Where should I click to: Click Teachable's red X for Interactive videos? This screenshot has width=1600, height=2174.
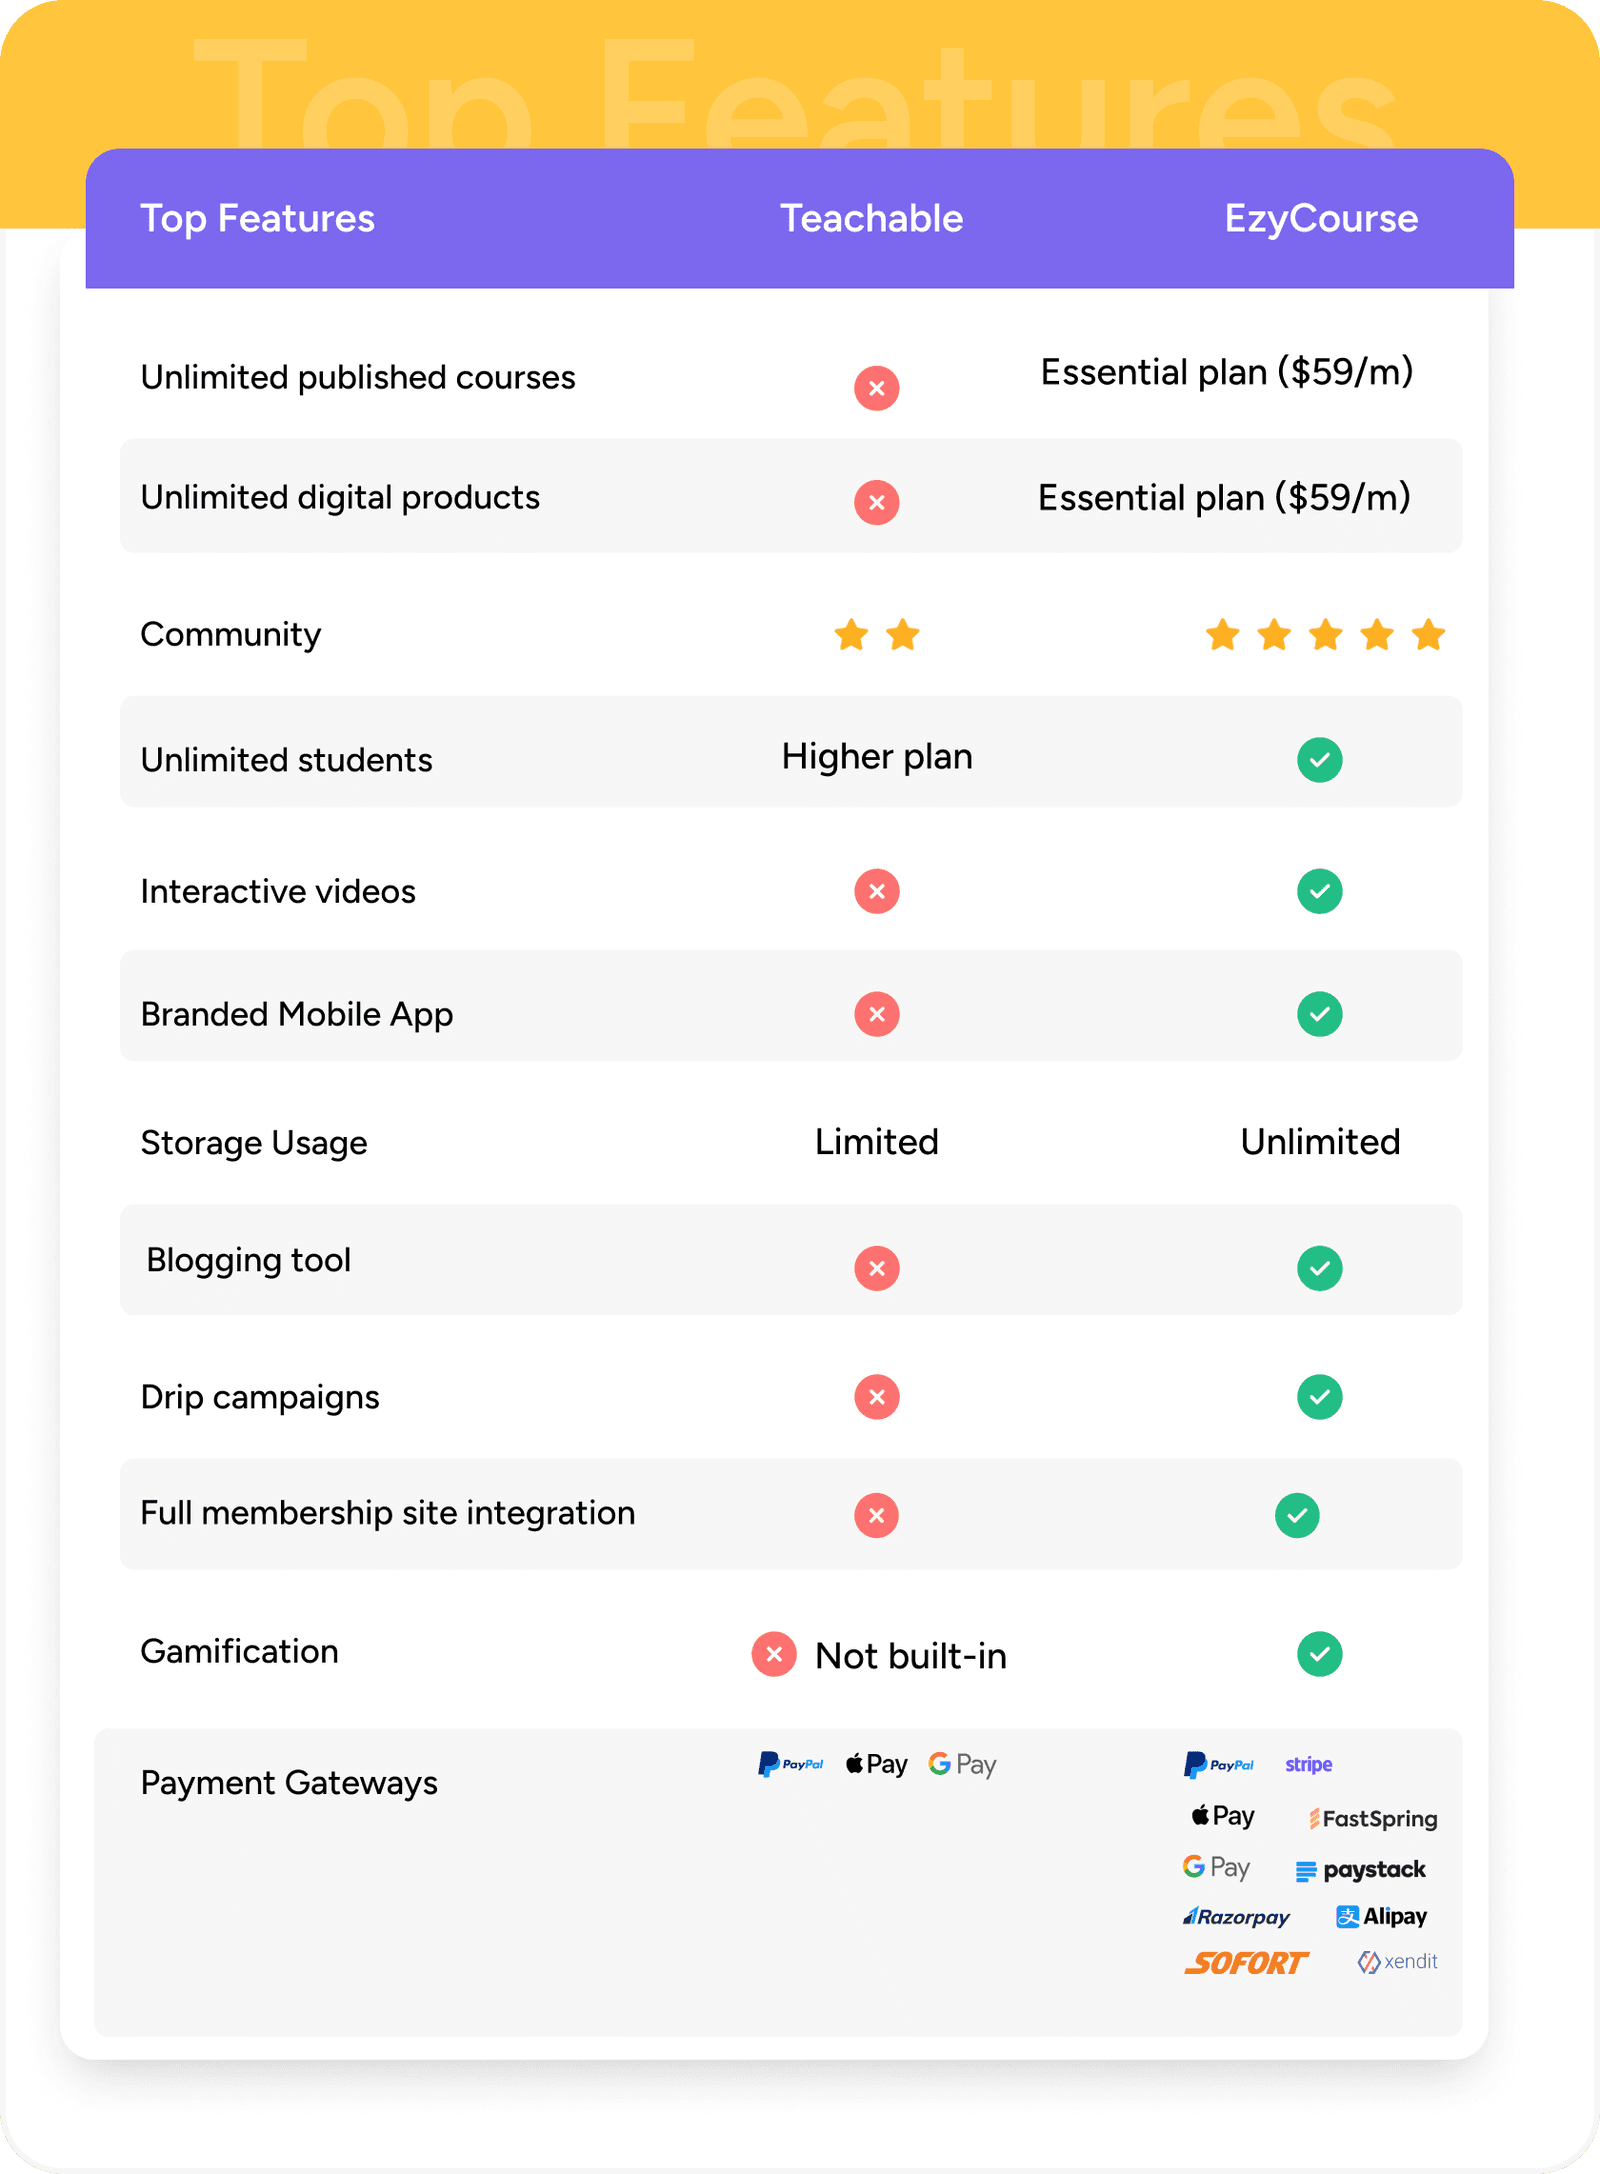tap(876, 891)
